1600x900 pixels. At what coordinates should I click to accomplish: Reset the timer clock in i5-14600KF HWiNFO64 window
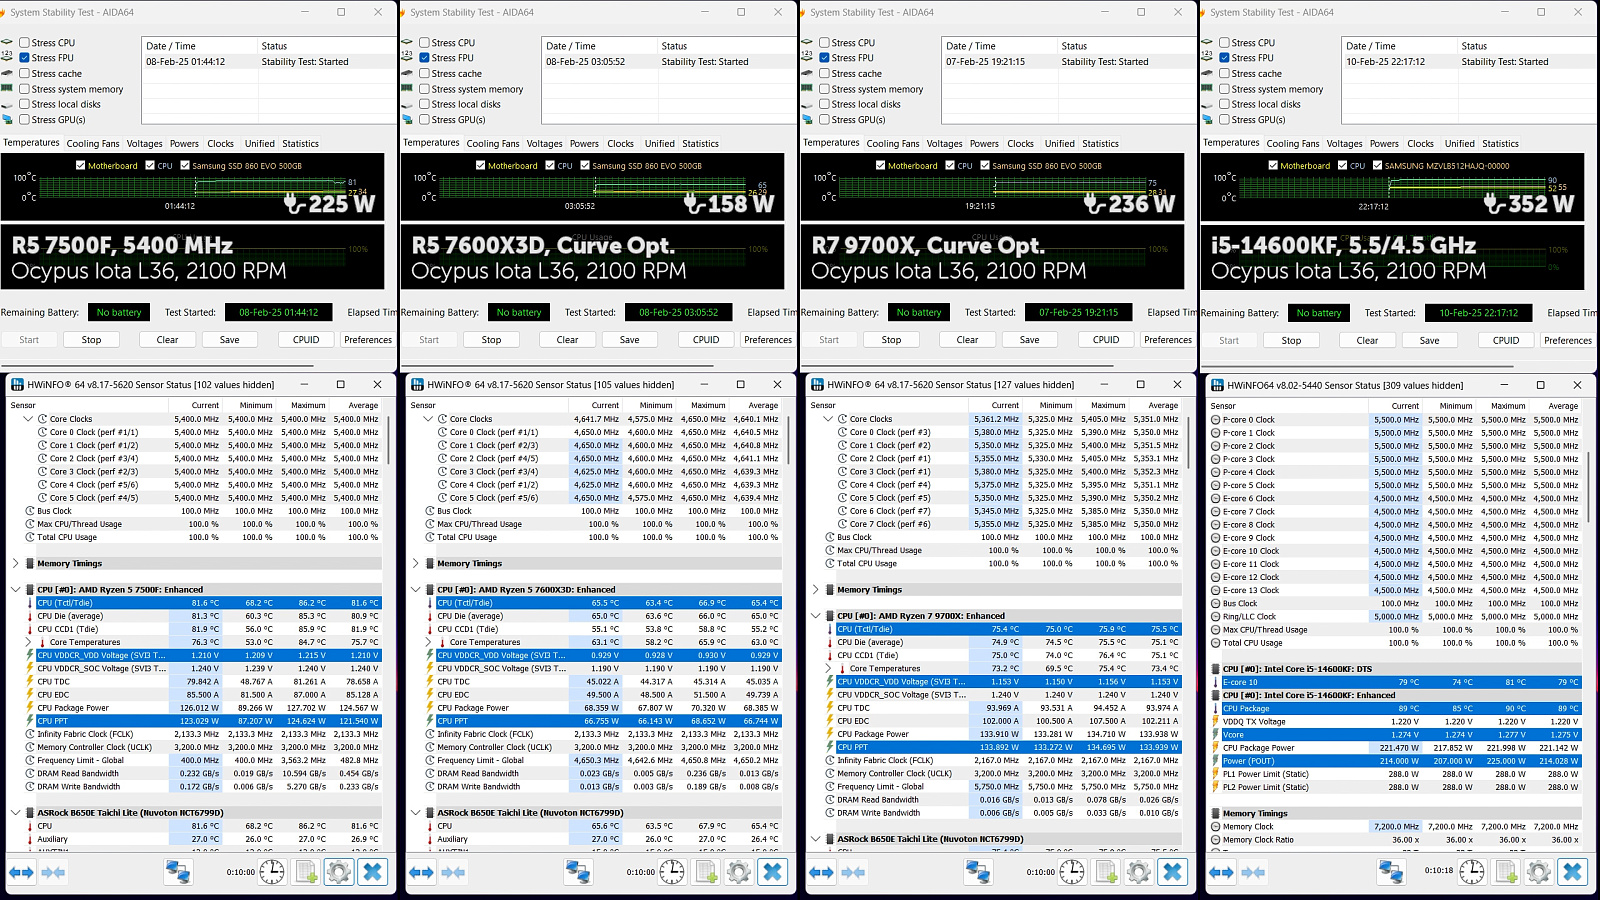pyautogui.click(x=1472, y=872)
